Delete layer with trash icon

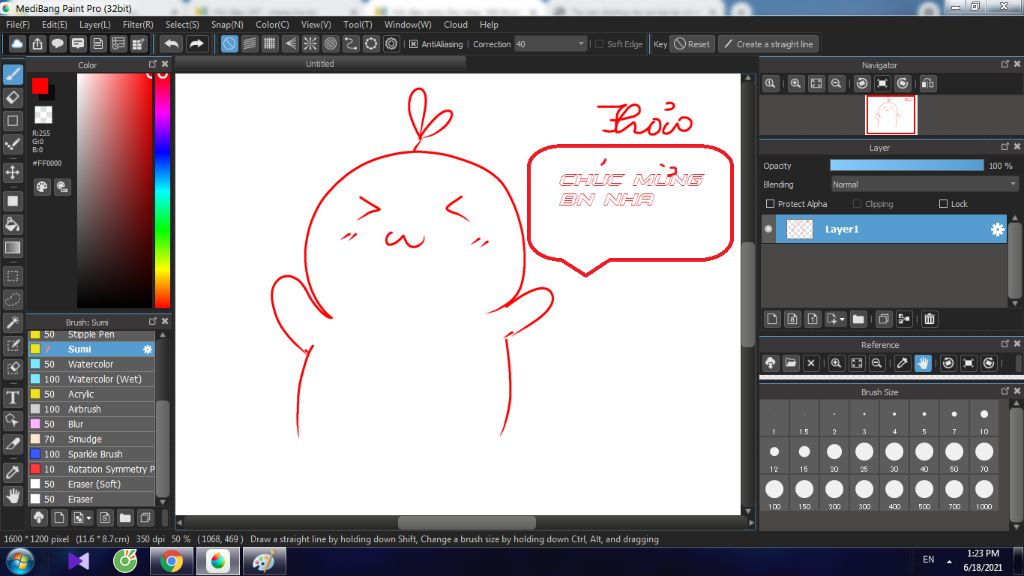pos(929,319)
